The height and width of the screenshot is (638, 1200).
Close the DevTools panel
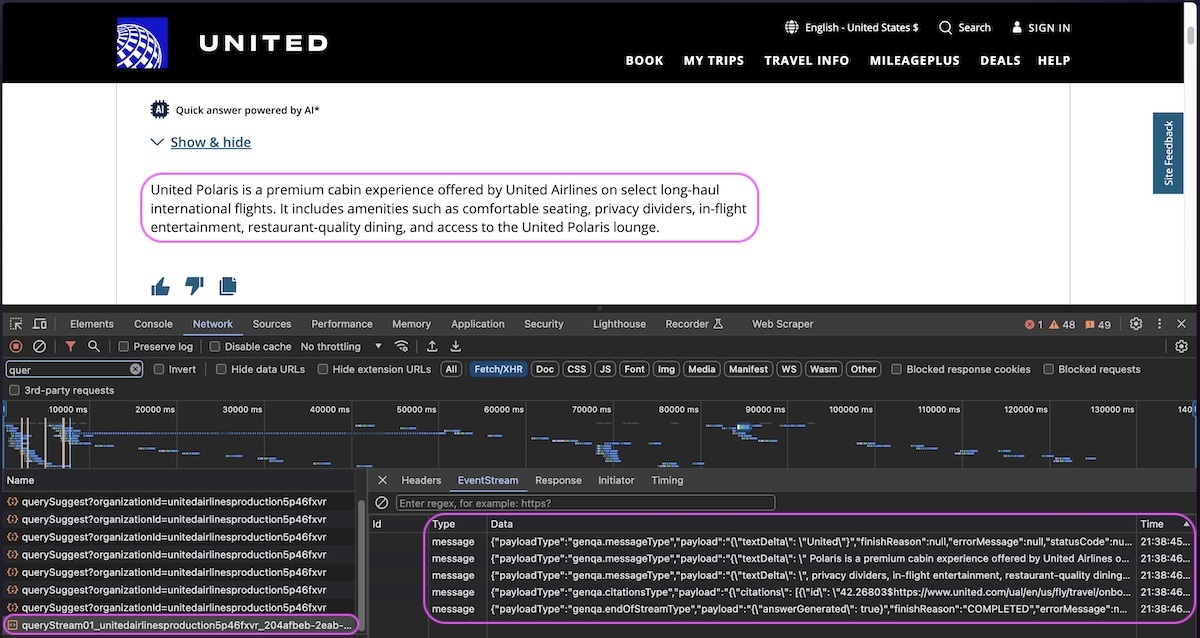[x=1182, y=324]
